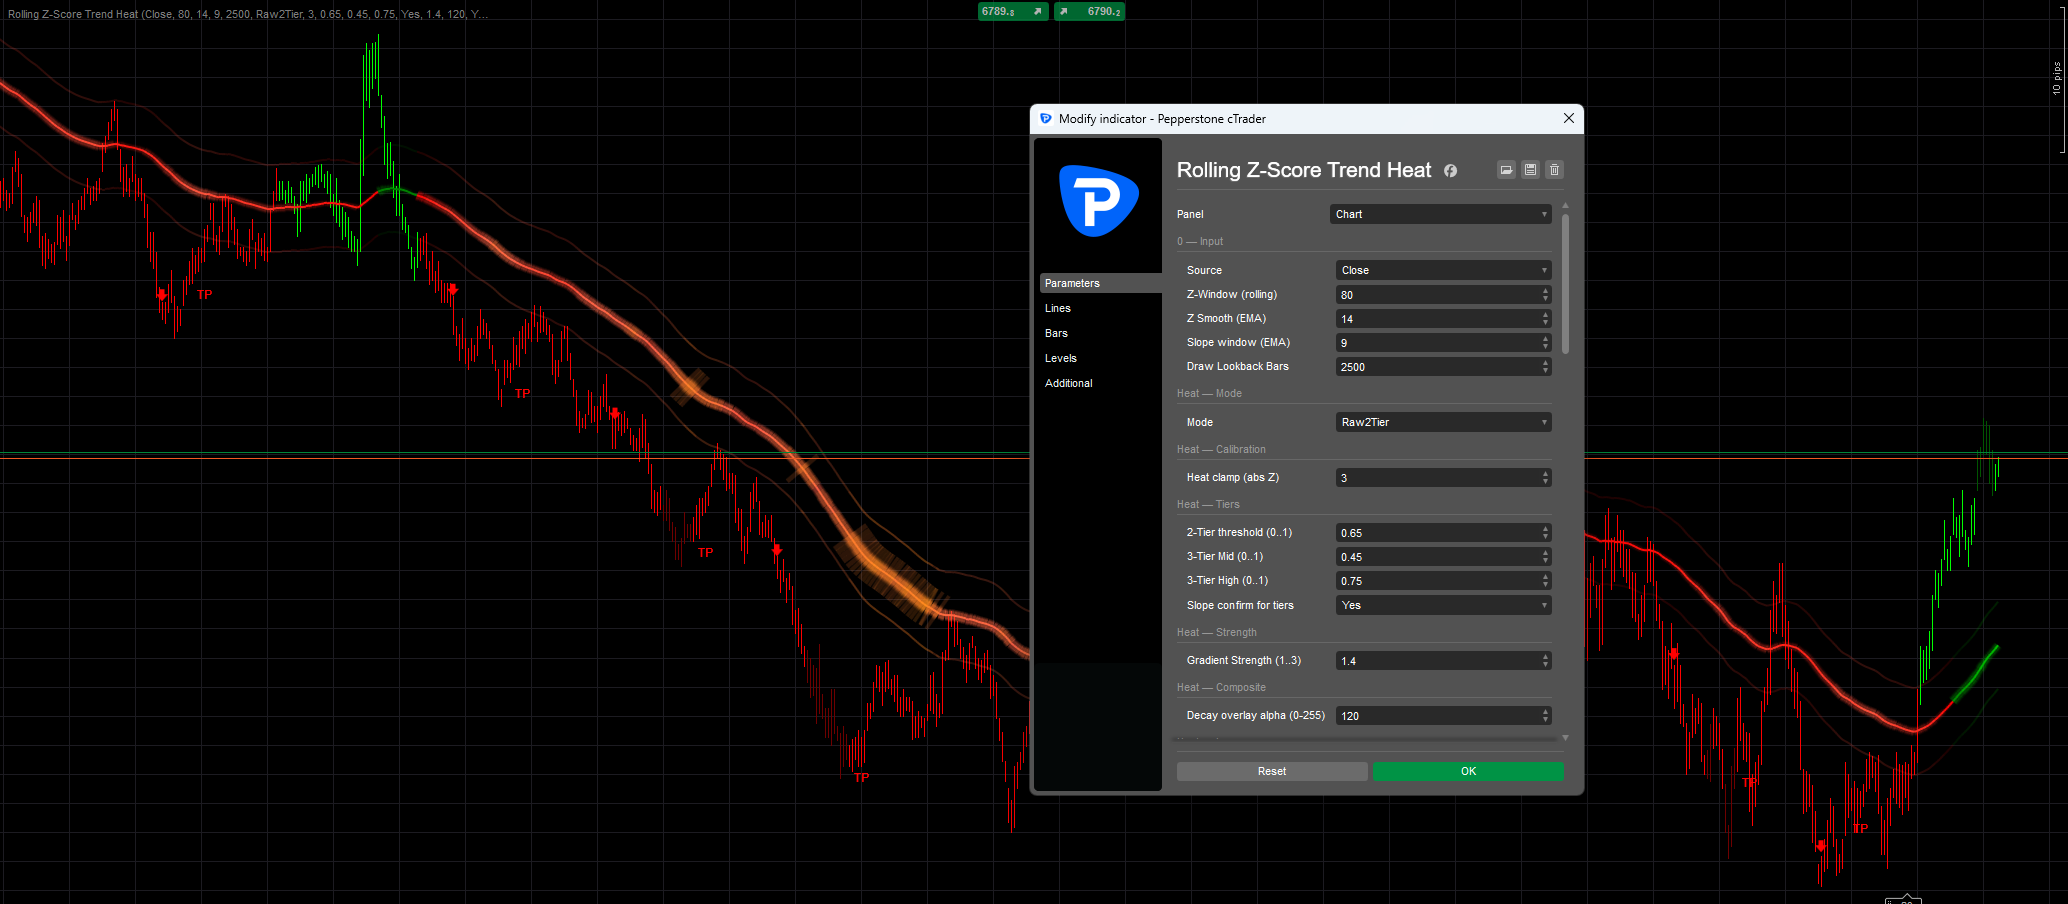Increment the Z-Window rolling value
Screen dimensions: 2068x904
(1545, 290)
